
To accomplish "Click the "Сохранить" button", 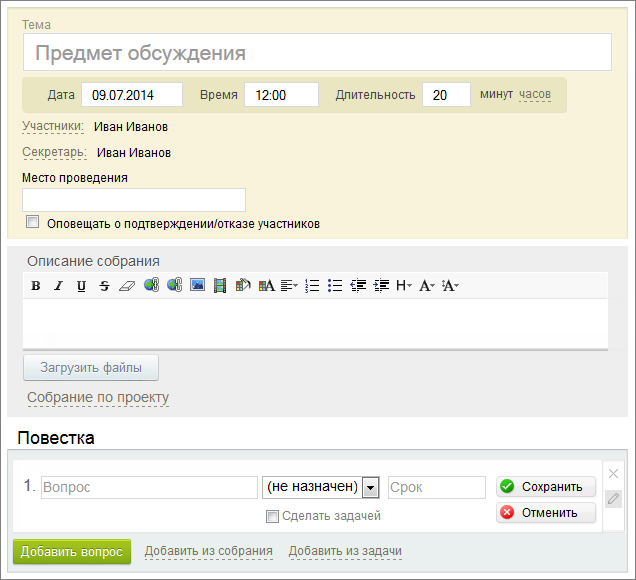I will click(x=546, y=486).
